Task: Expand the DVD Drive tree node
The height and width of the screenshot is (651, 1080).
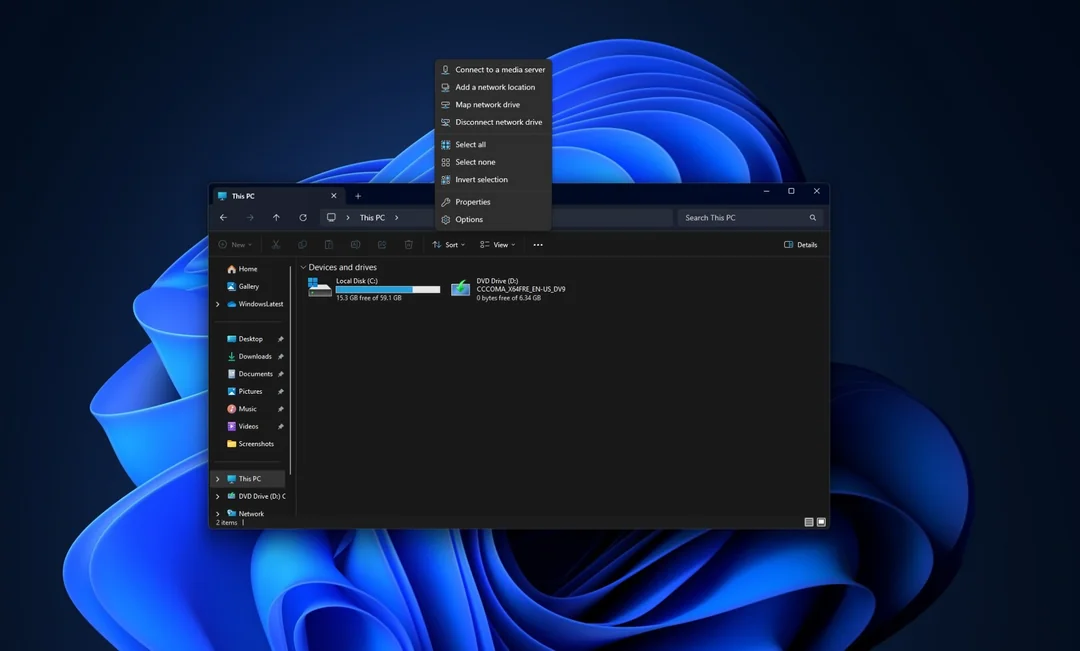Action: [218, 496]
